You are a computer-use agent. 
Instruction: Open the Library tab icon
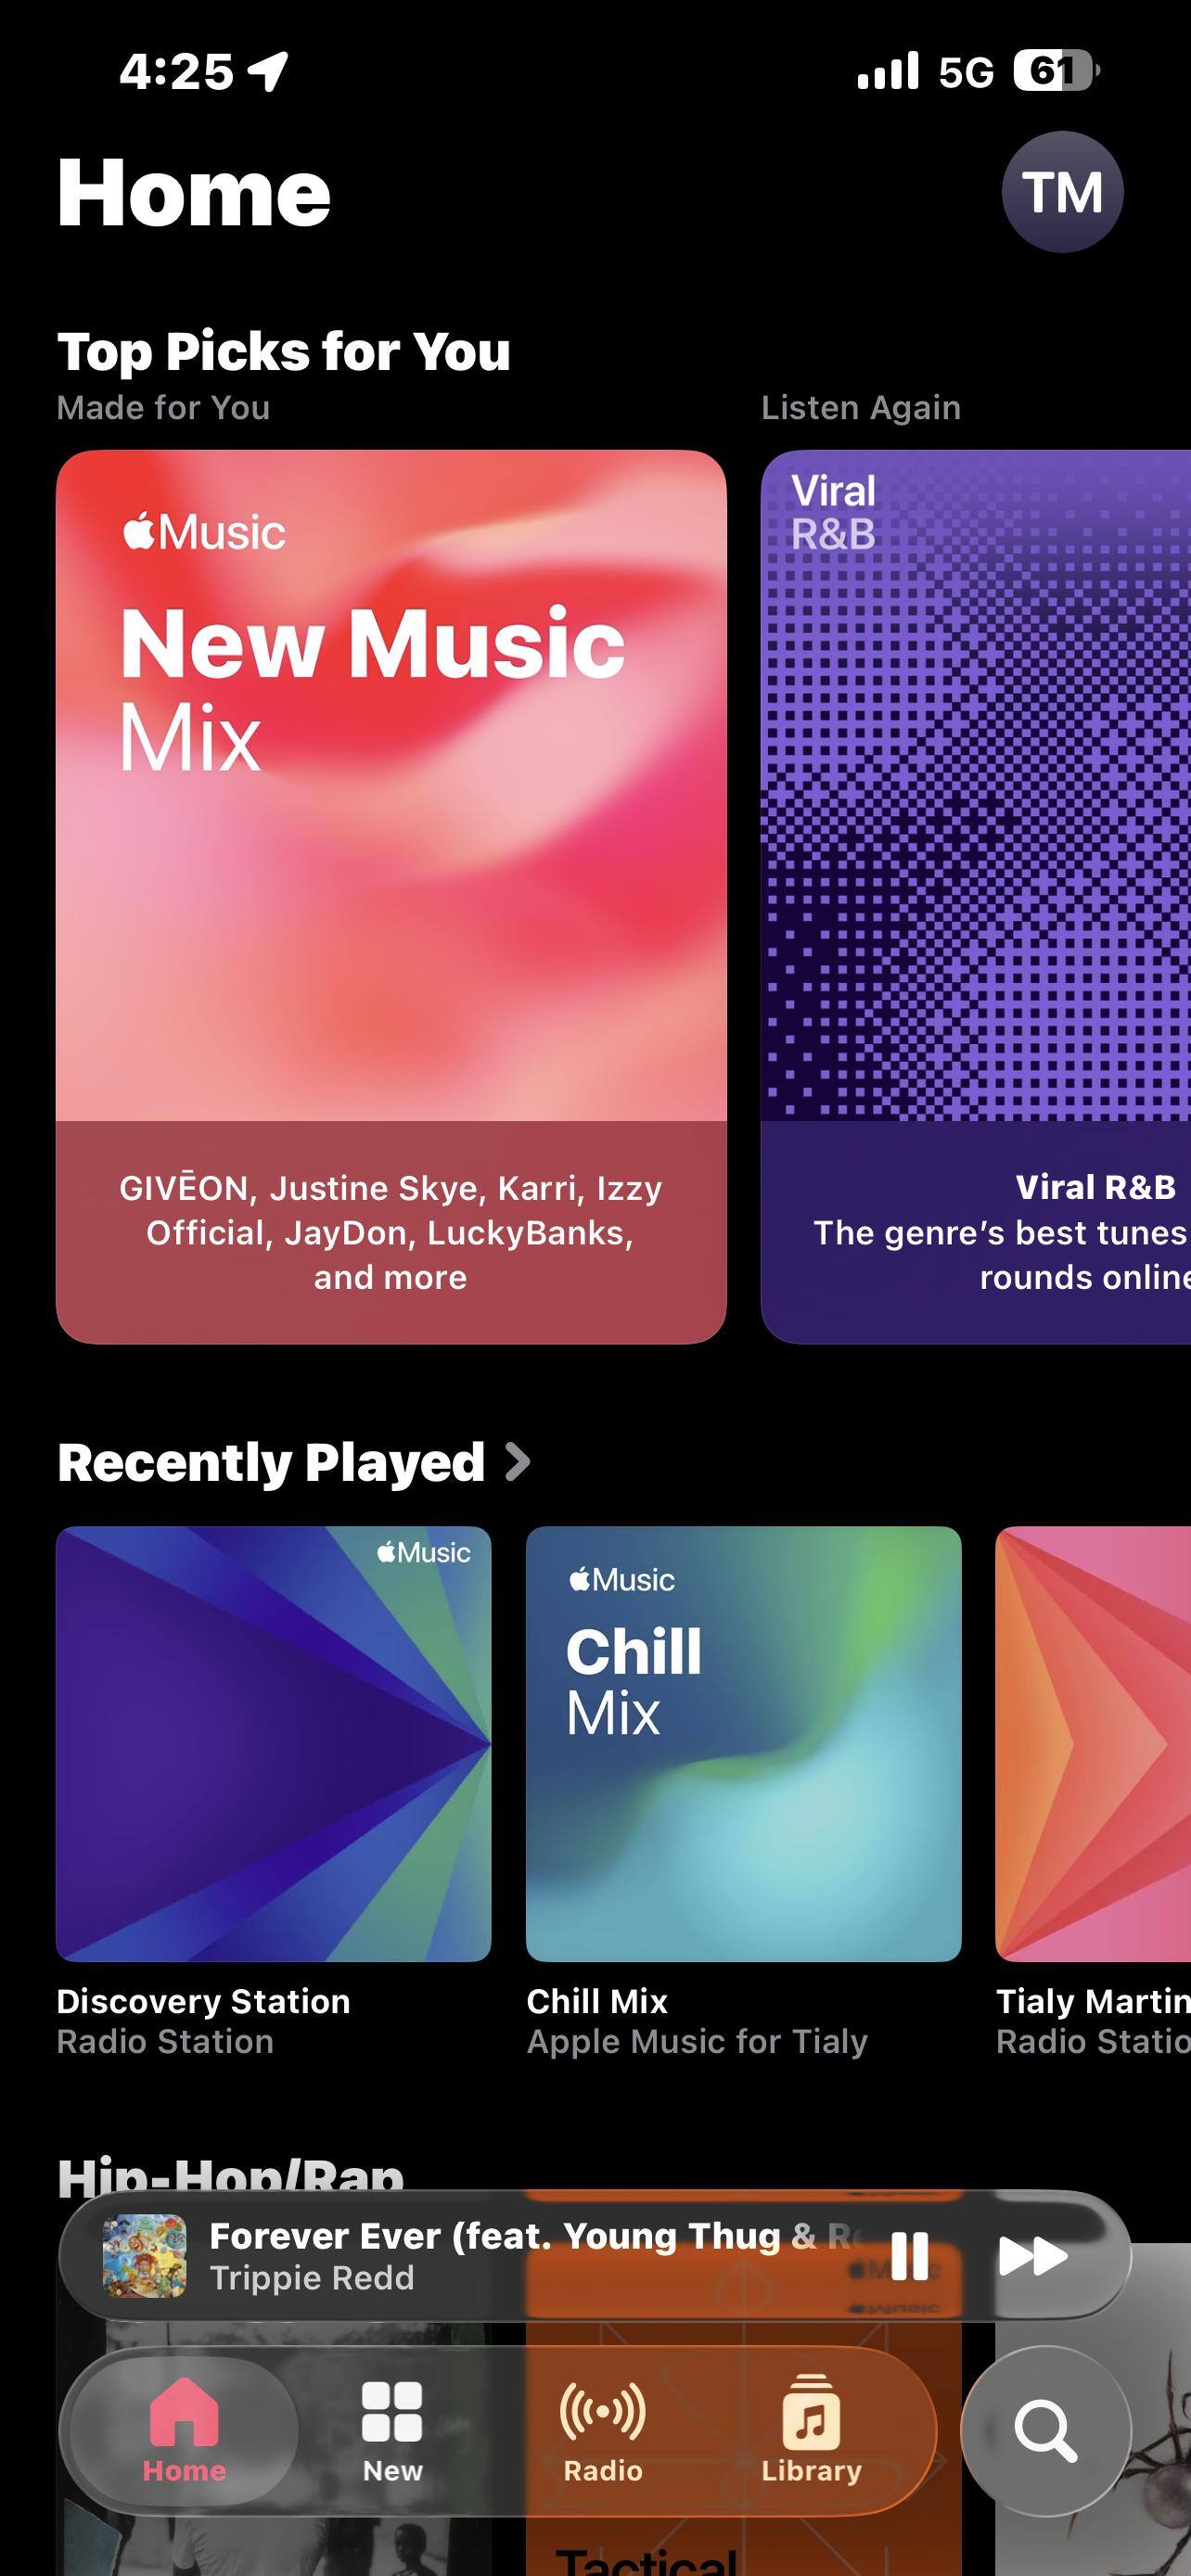pos(811,2412)
